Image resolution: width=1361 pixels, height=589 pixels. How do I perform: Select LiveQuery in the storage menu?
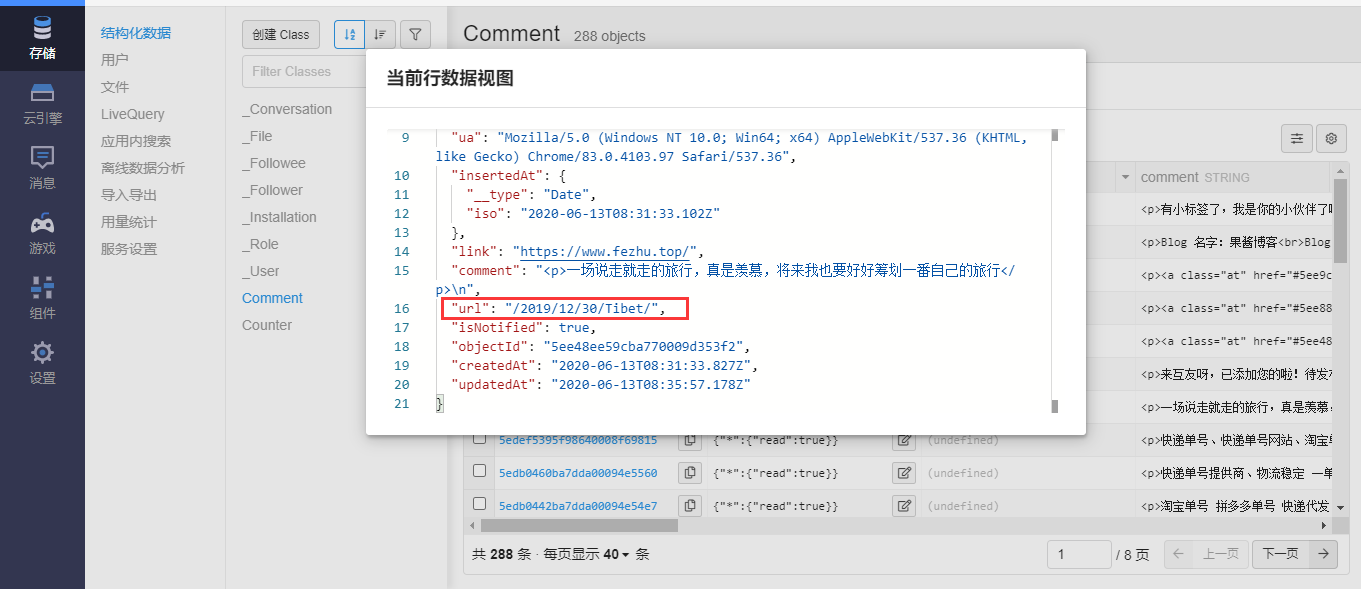point(132,114)
